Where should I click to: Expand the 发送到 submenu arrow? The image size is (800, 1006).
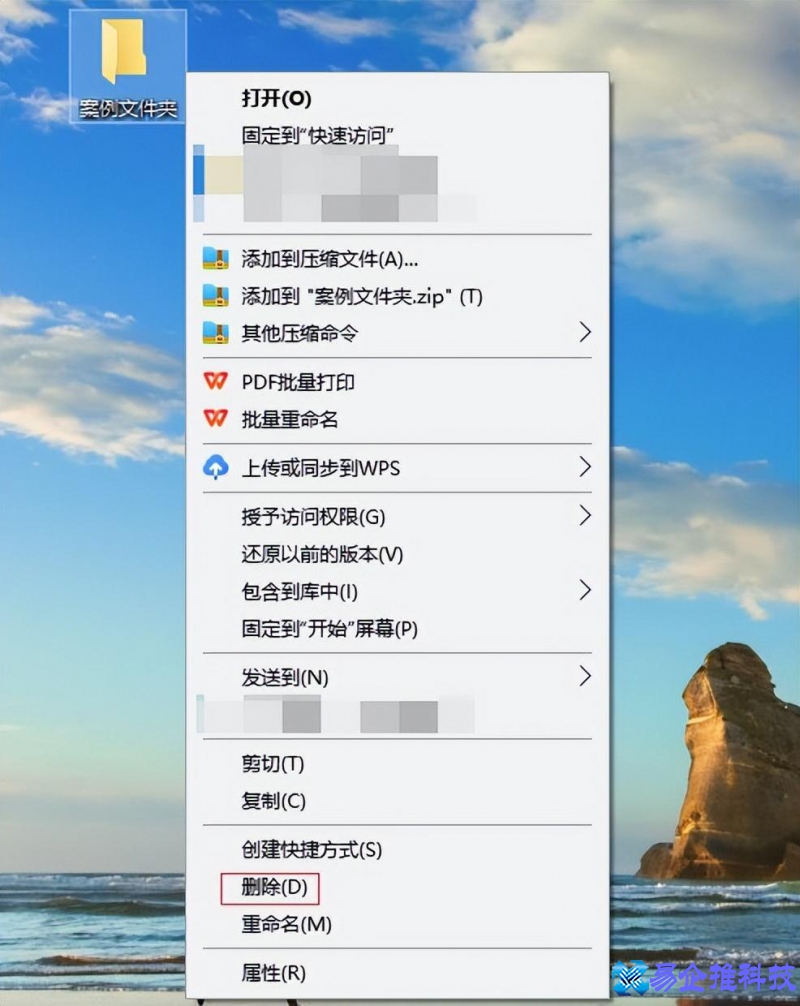(x=586, y=677)
